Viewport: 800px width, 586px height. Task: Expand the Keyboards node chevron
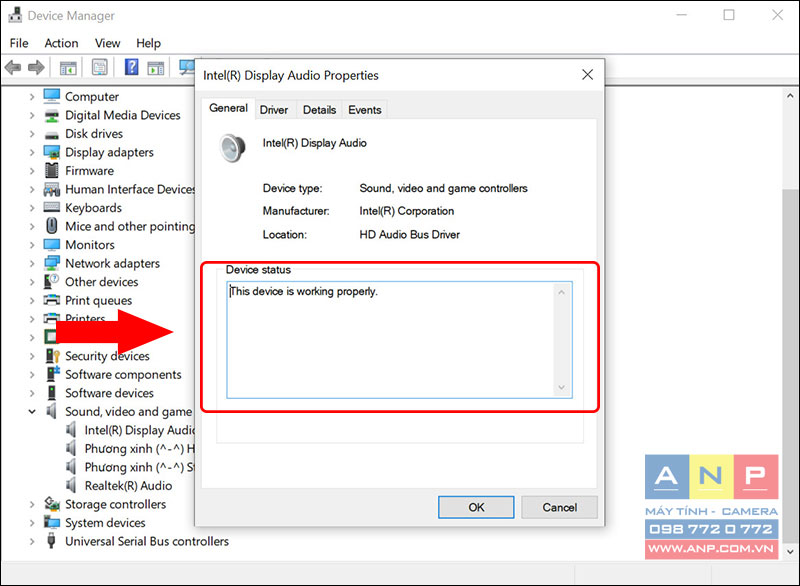tap(32, 208)
